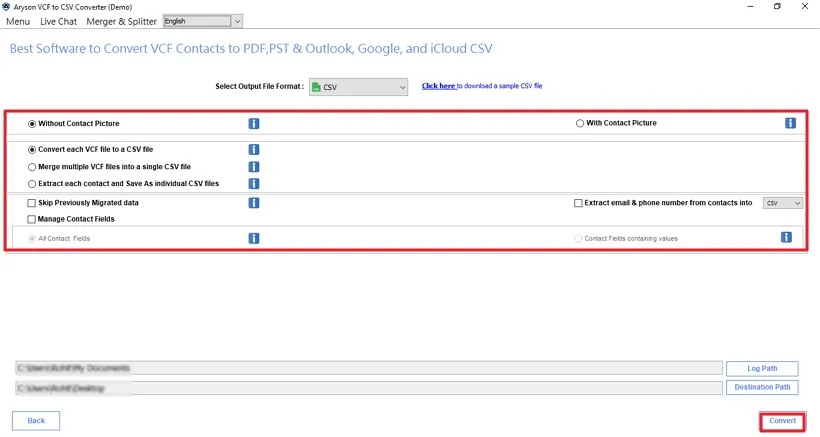Viewport: 820px width, 437px height.
Task: Click the log path text field
Action: [369, 368]
